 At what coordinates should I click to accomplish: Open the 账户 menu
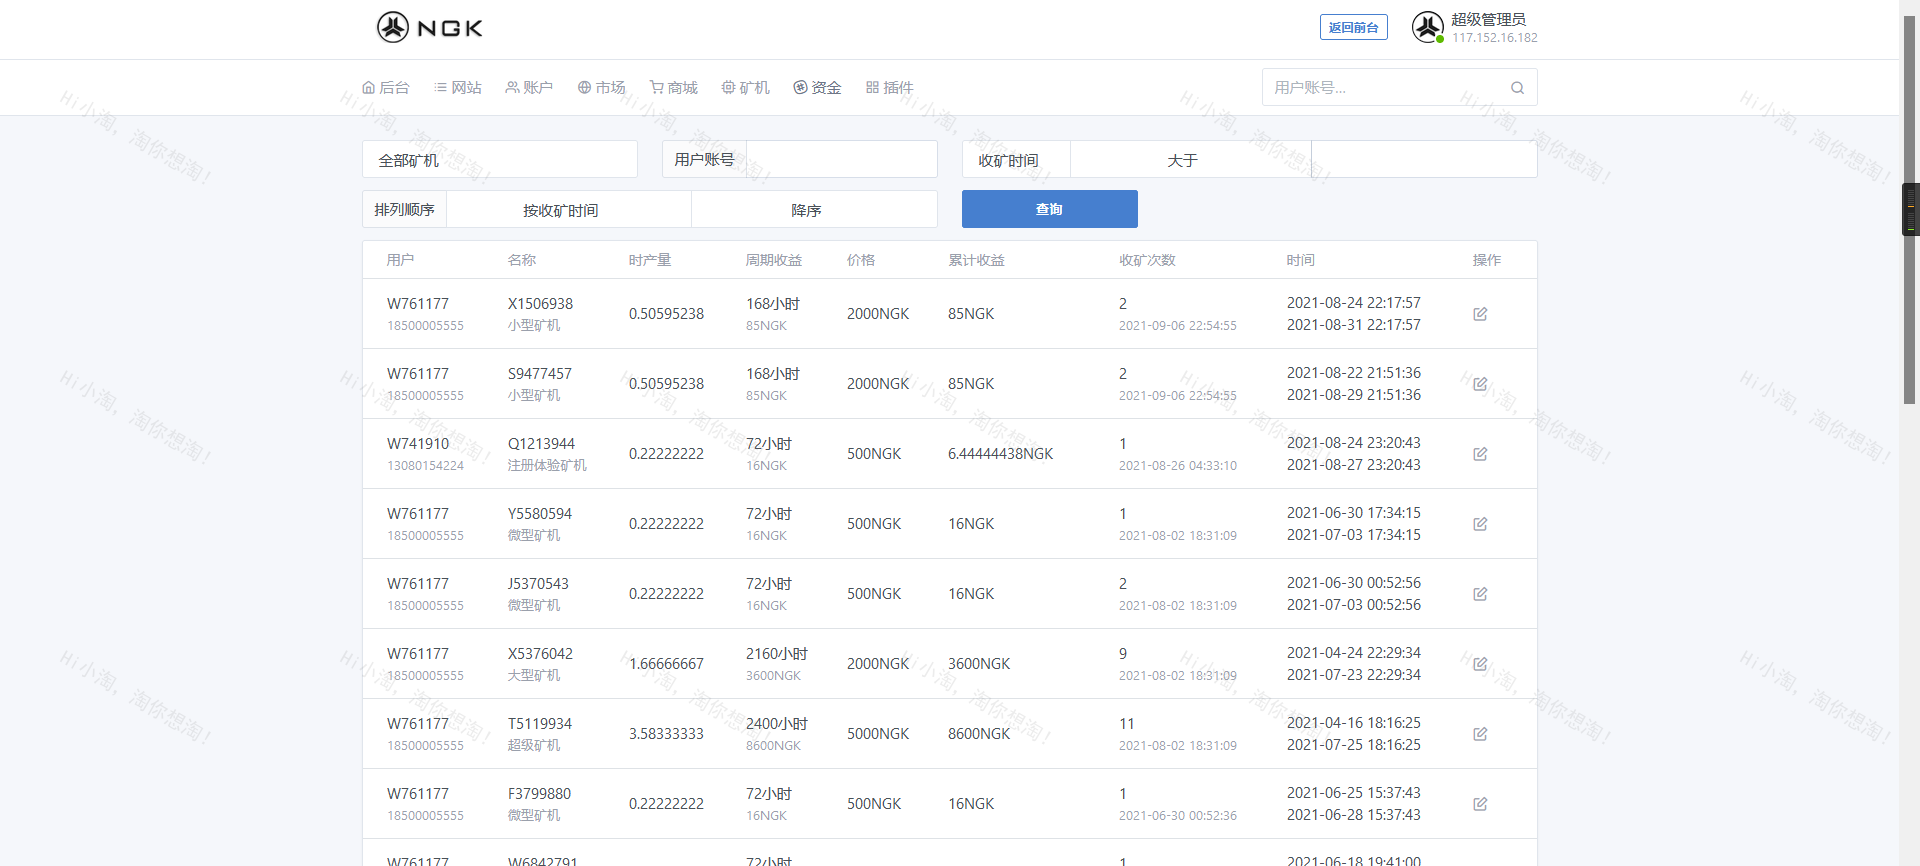click(x=529, y=88)
